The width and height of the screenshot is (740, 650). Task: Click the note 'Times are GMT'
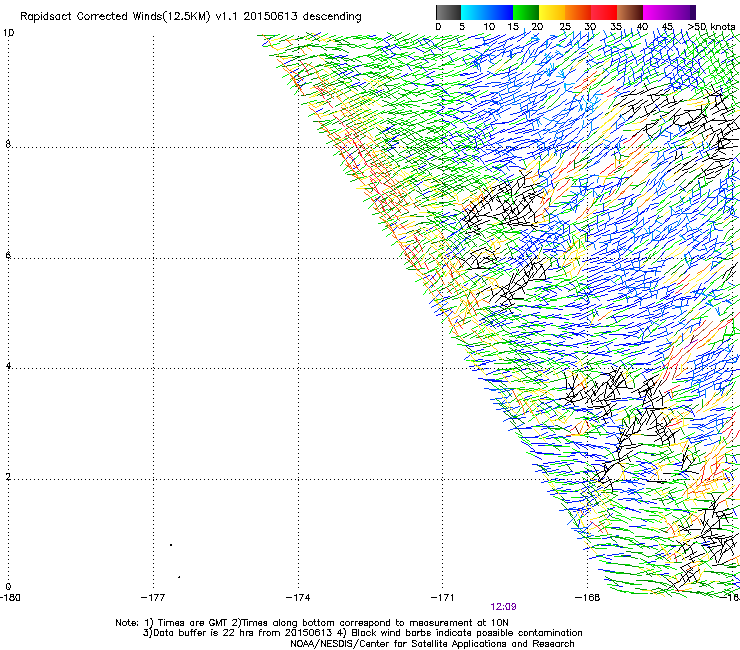(192, 623)
